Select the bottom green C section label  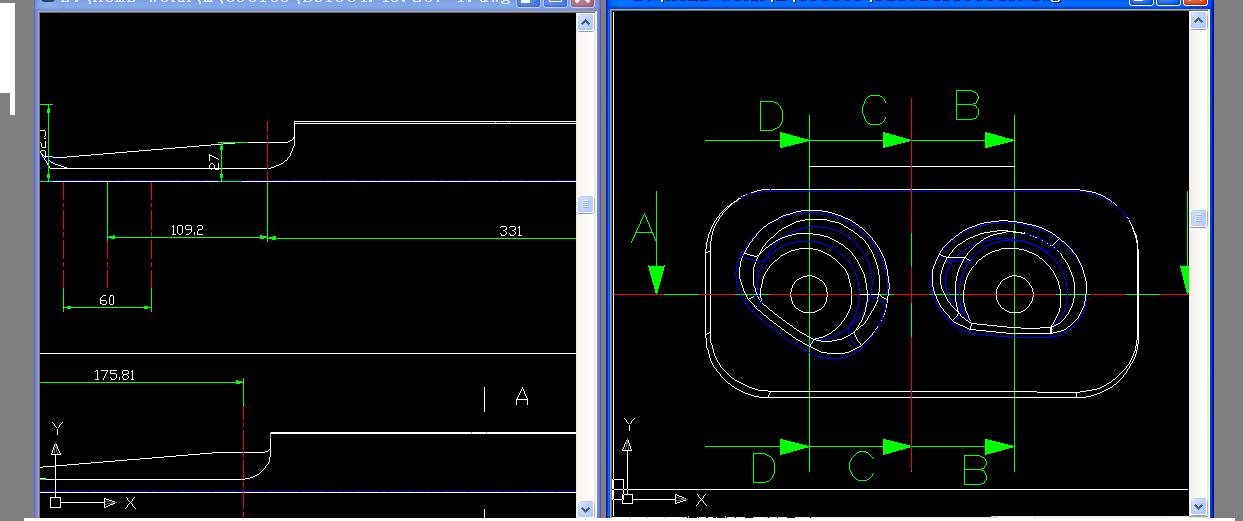[862, 467]
